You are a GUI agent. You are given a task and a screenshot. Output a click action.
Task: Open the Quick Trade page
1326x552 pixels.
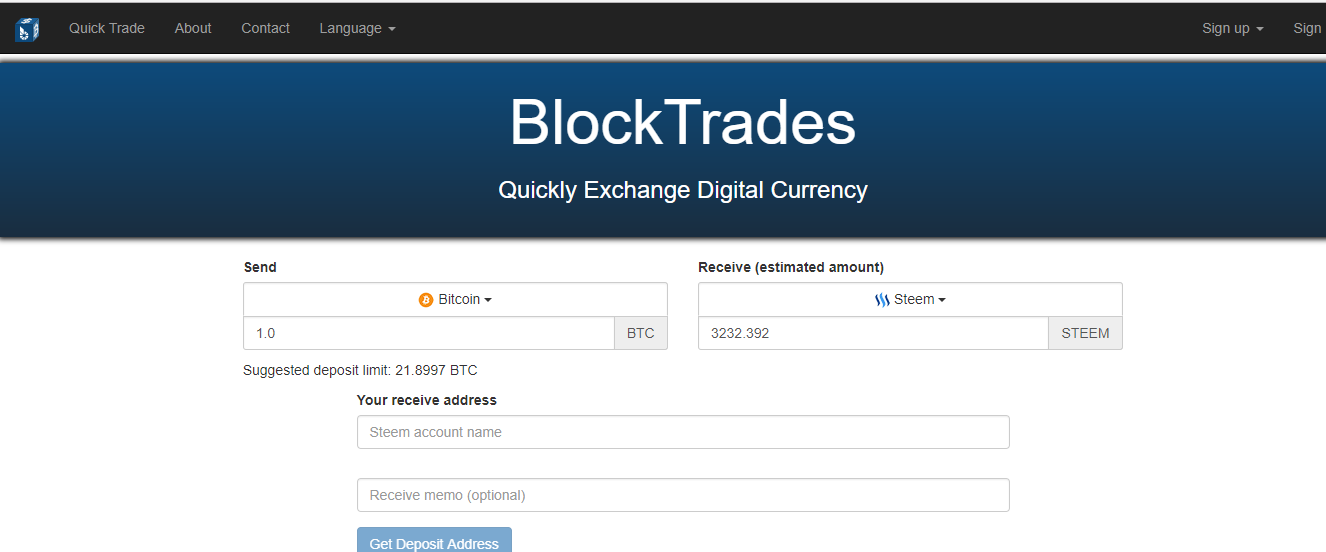point(107,28)
